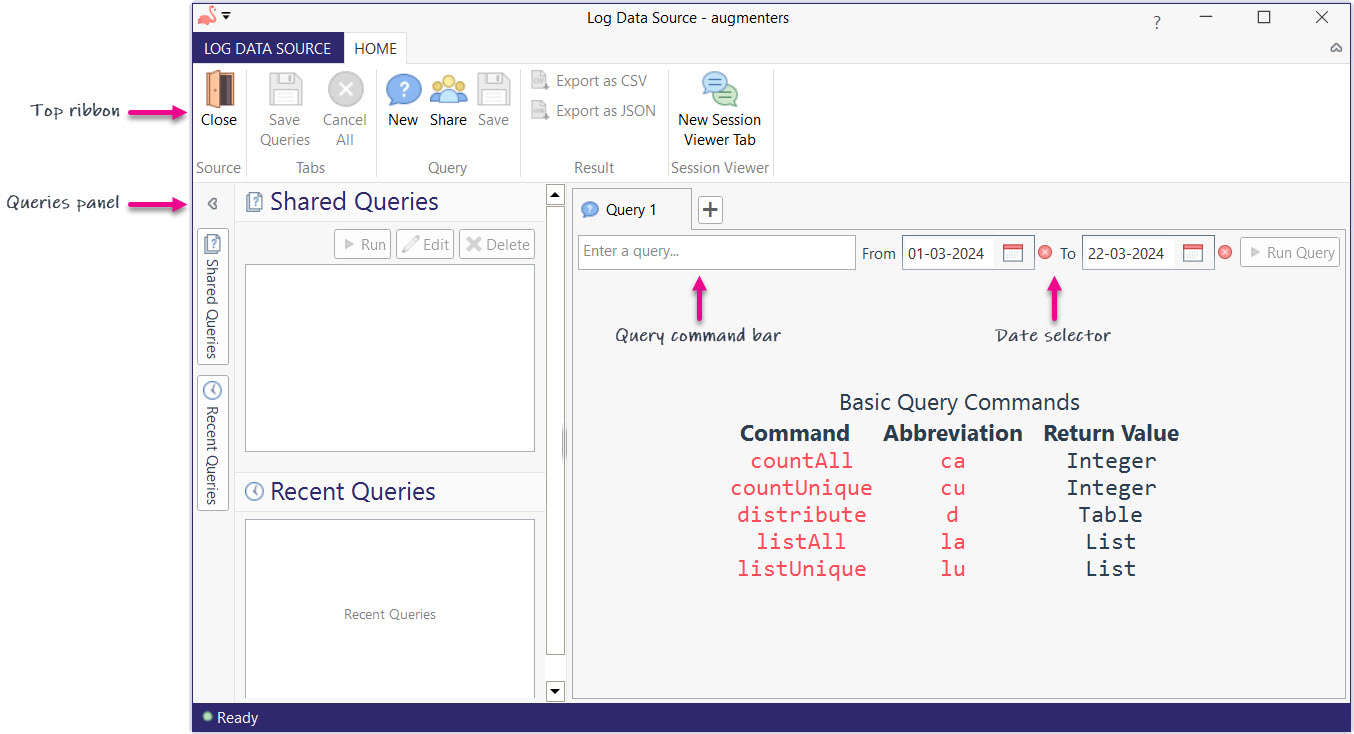Click the Share query icon

[x=448, y=90]
